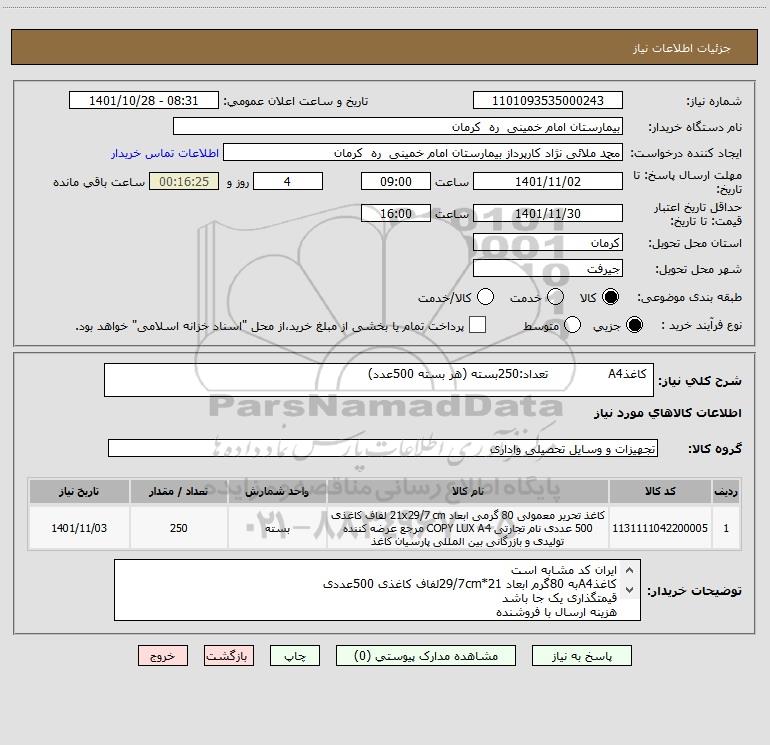Click the بازگشت back button

[x=229, y=656]
